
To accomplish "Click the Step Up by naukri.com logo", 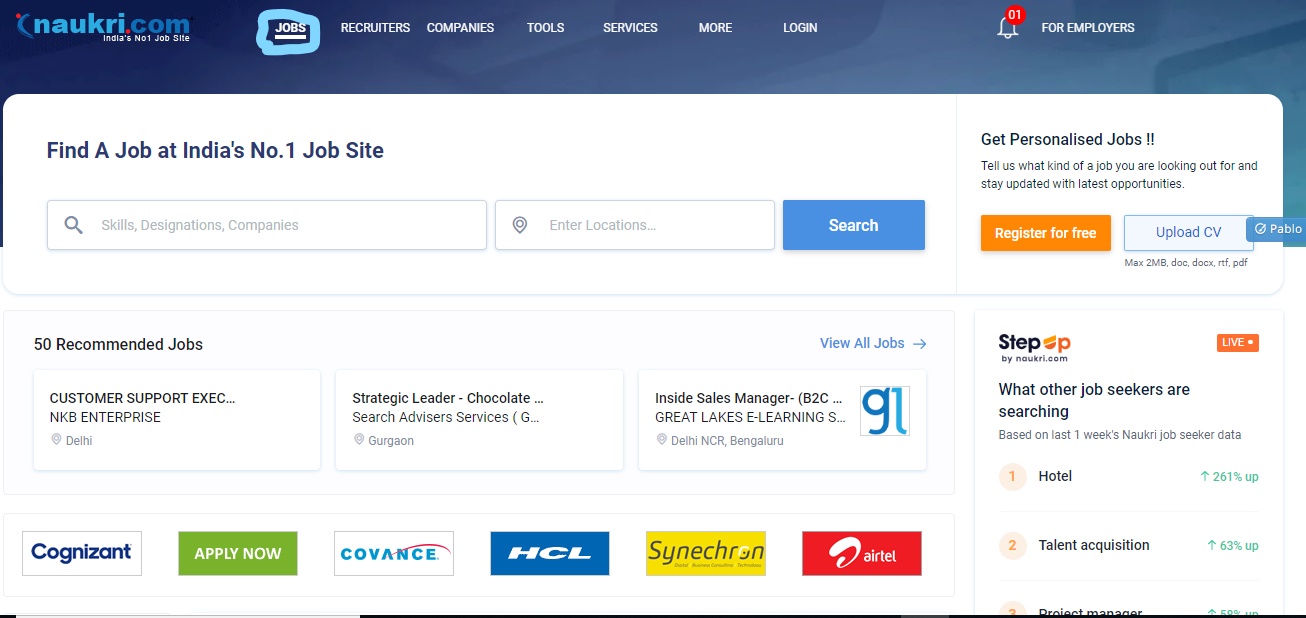I will click(1034, 348).
